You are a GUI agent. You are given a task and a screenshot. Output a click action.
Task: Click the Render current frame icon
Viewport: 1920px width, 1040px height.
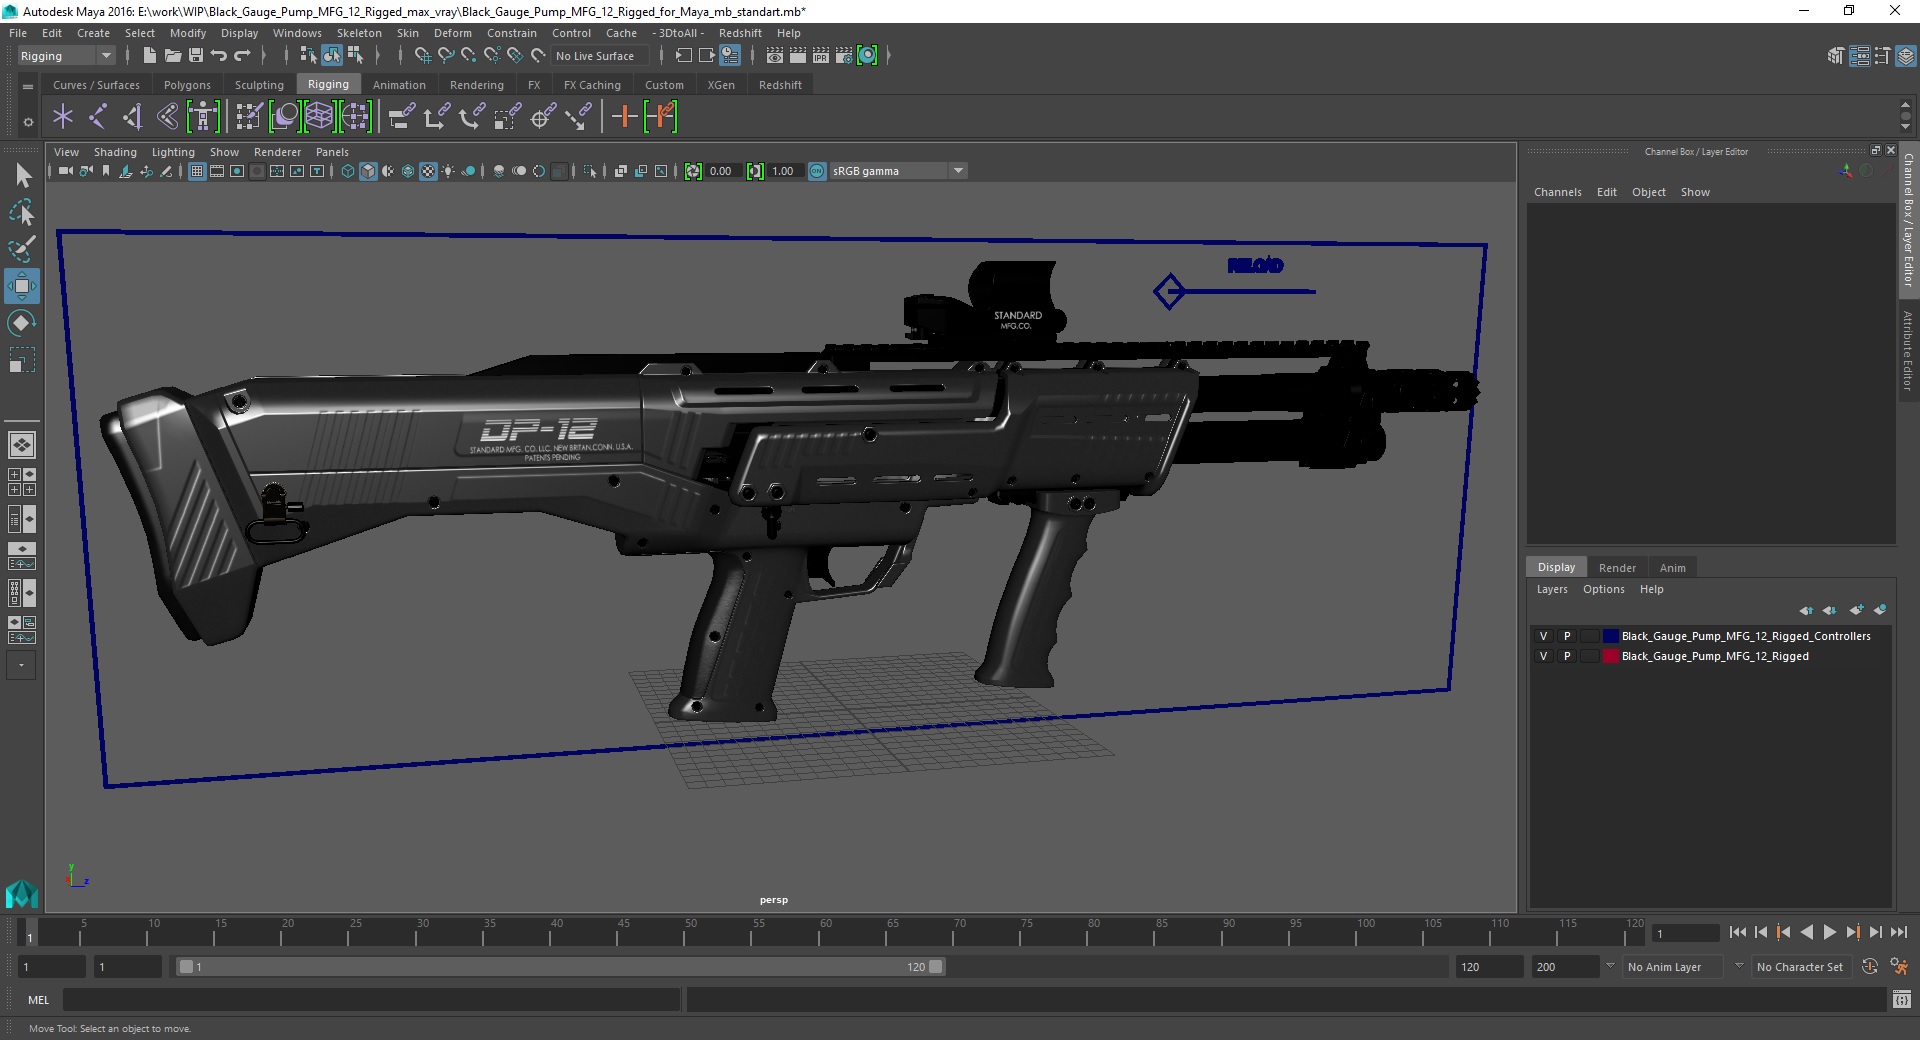797,56
